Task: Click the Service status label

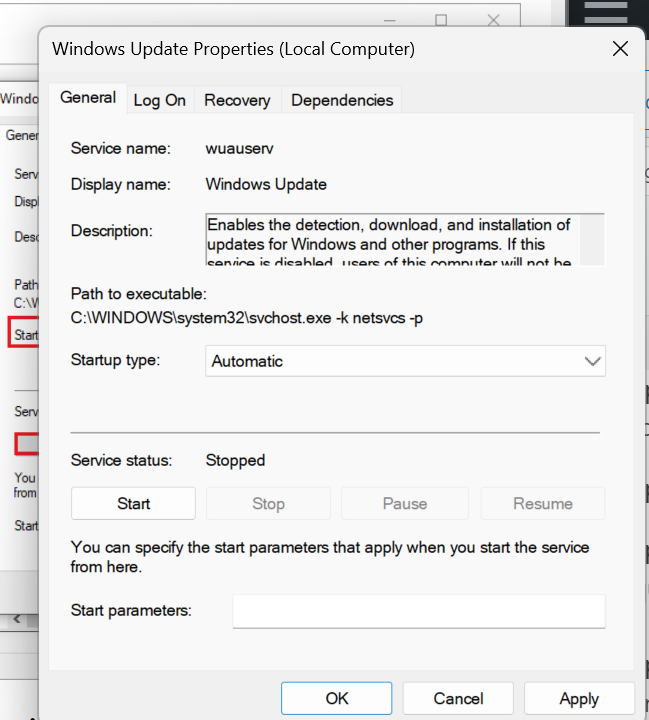Action: (x=121, y=460)
